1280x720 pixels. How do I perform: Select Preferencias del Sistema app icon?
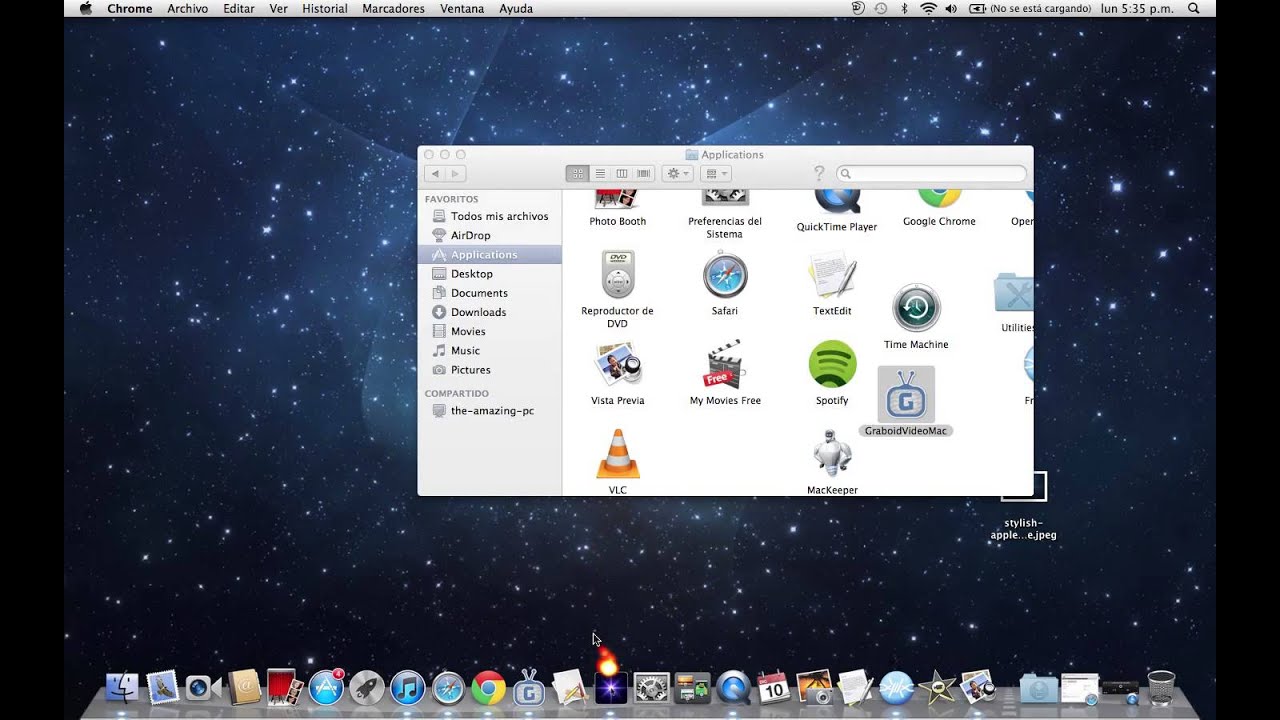coord(725,199)
